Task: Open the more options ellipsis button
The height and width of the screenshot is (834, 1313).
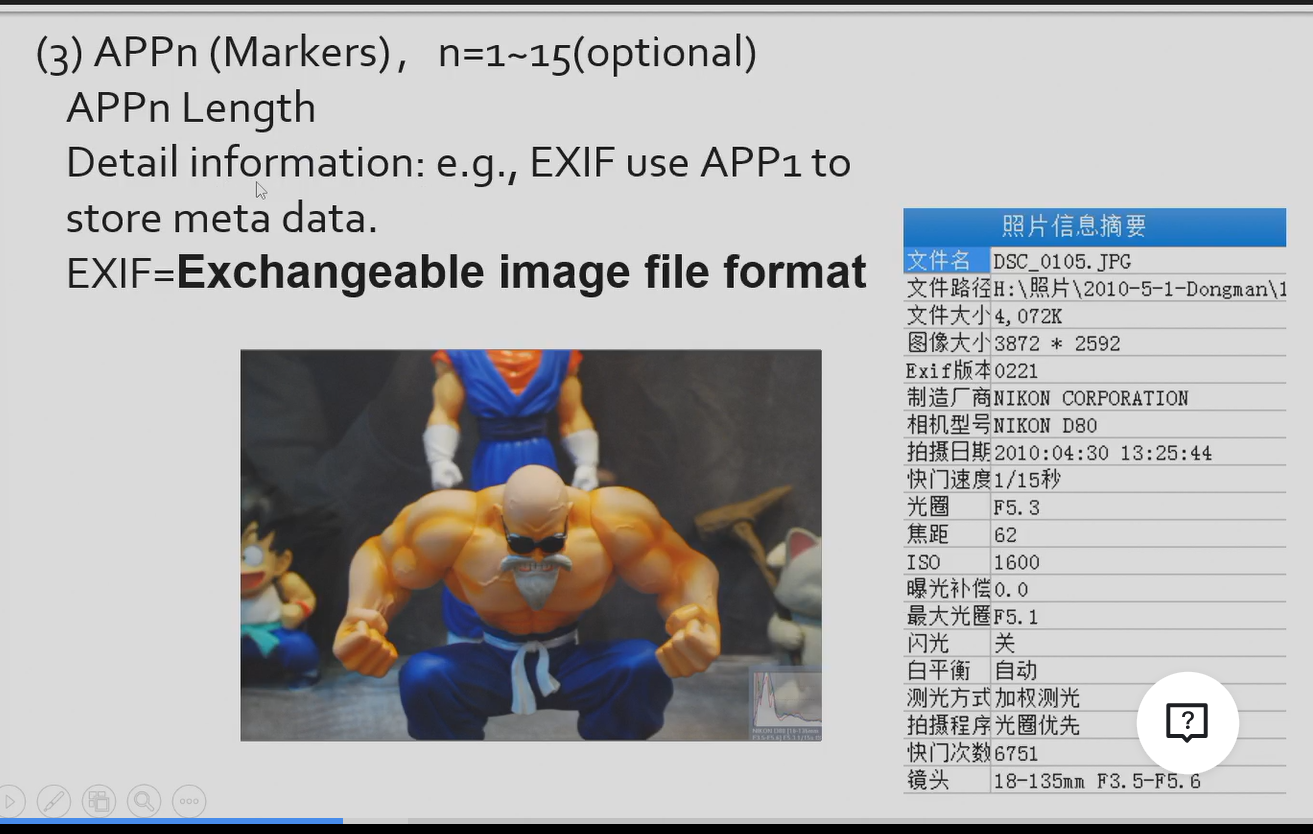Action: (x=189, y=801)
